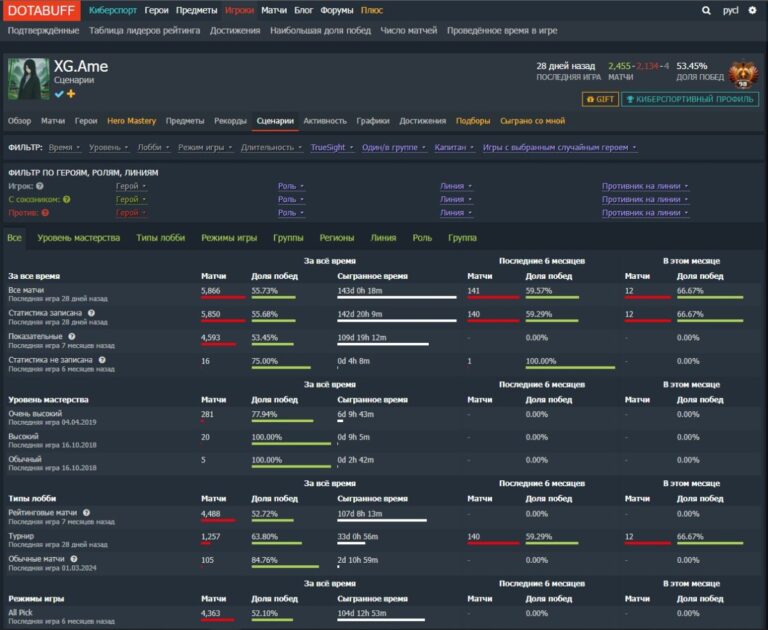Switch to Рекорды profile tab
The width and height of the screenshot is (768, 630).
pos(230,121)
